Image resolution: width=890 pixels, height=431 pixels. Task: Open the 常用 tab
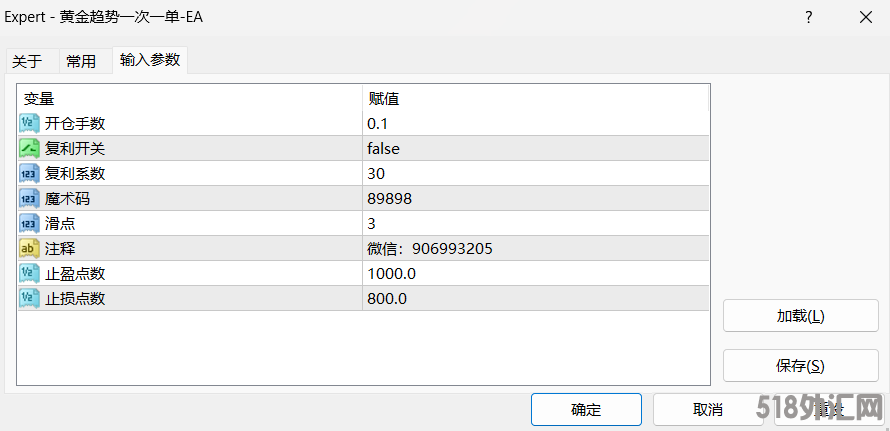(81, 61)
